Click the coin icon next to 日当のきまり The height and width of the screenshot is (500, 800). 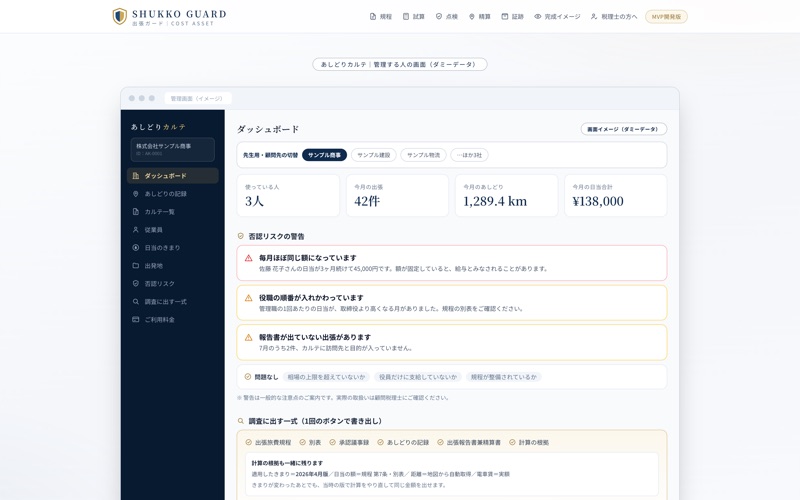pos(136,247)
